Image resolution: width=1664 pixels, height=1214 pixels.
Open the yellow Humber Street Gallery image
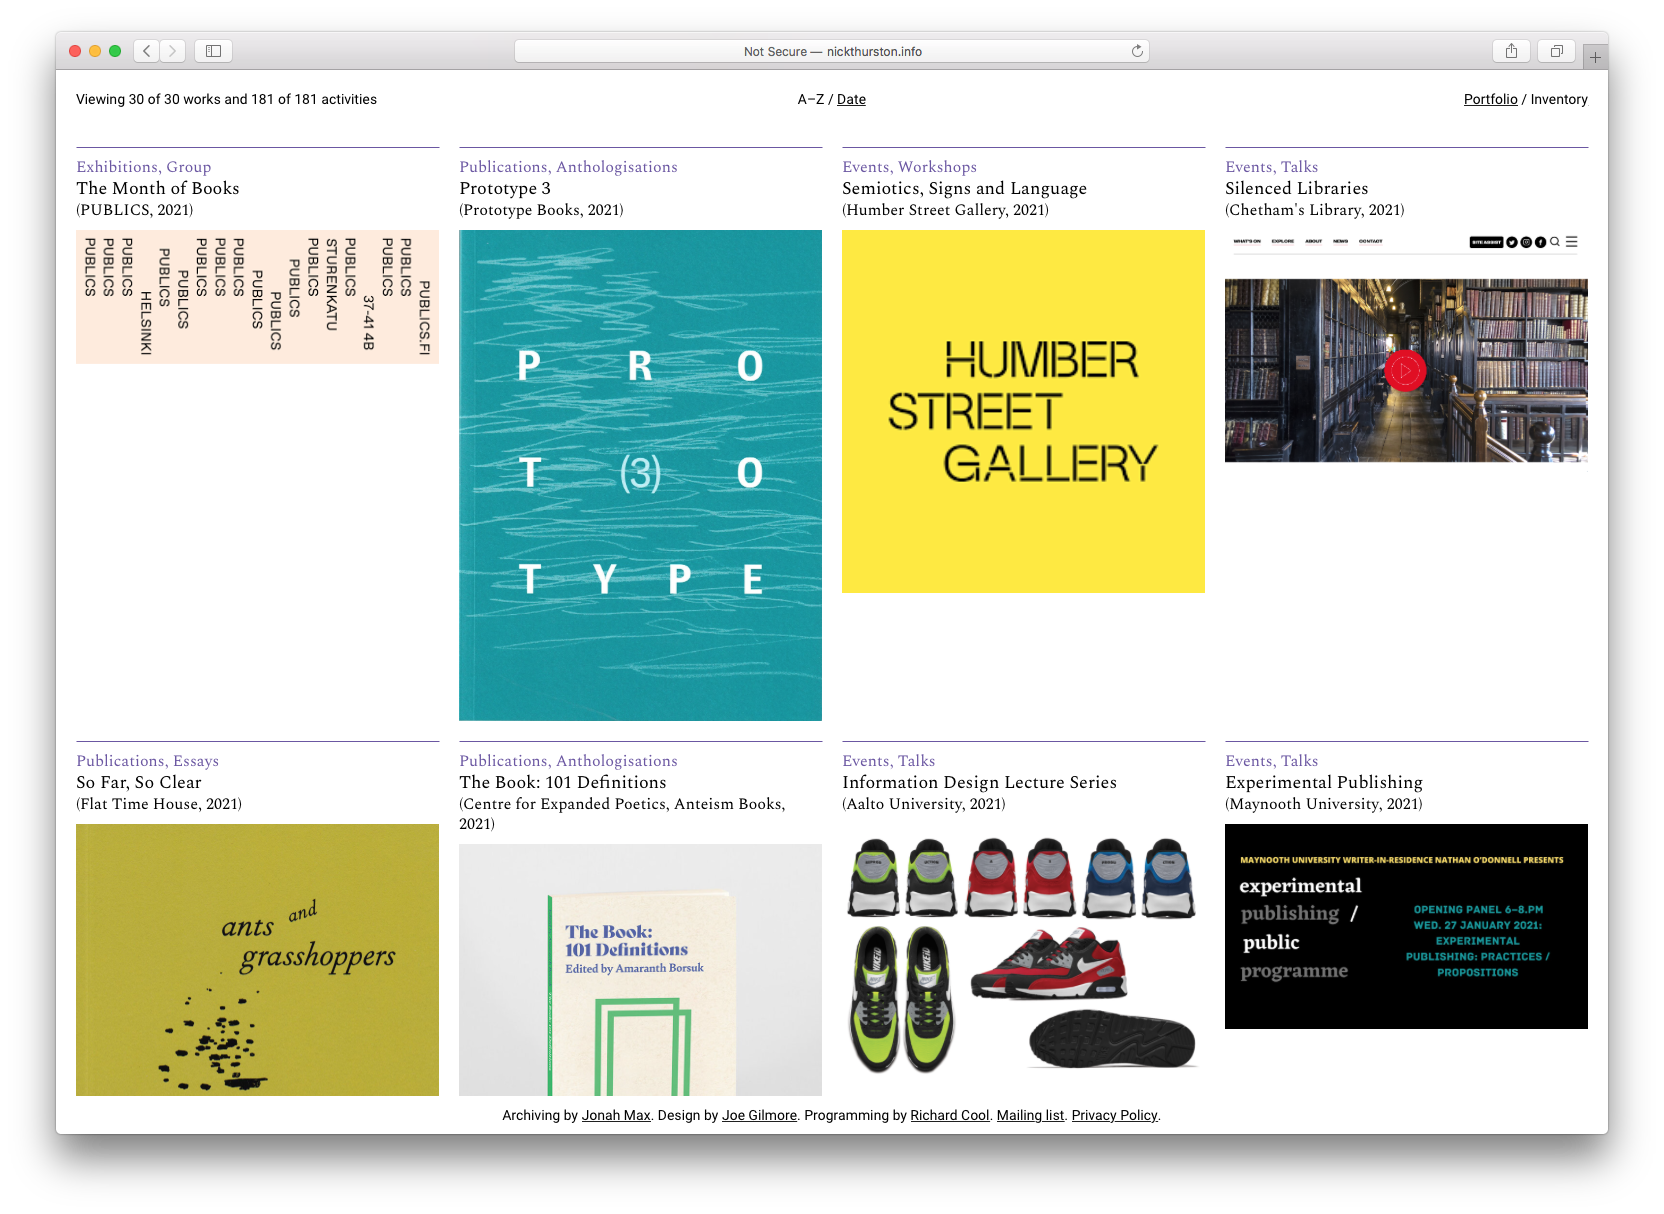(1023, 411)
